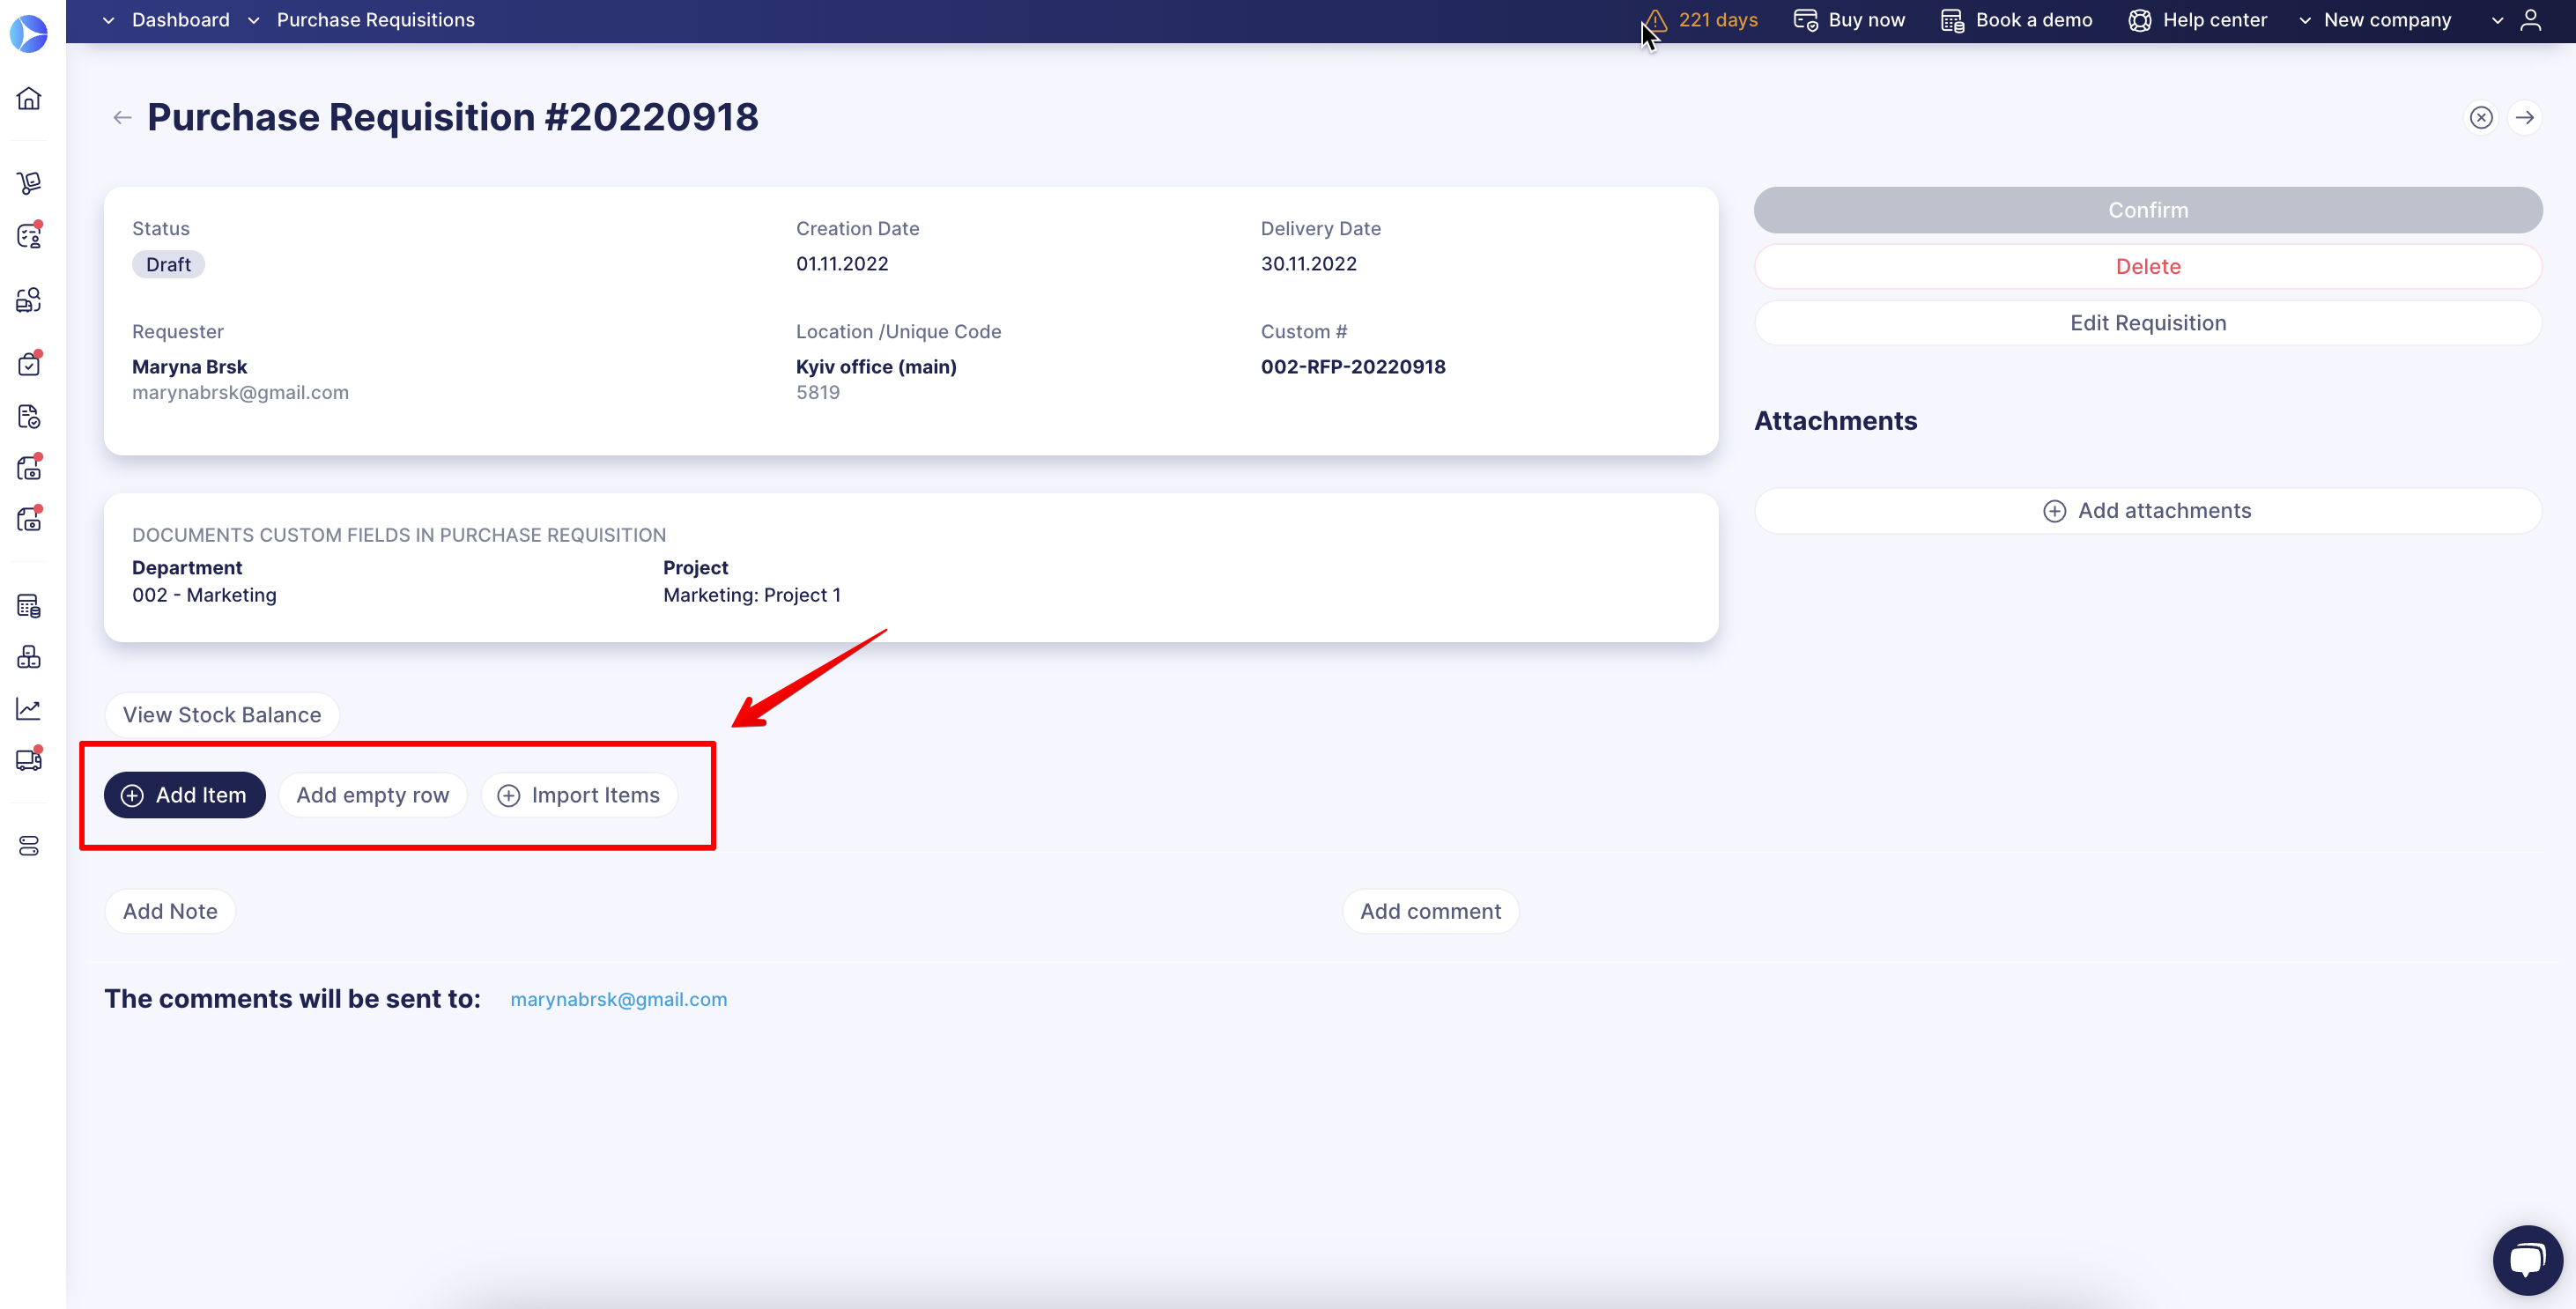Click Buy now in the top bar

[1866, 20]
